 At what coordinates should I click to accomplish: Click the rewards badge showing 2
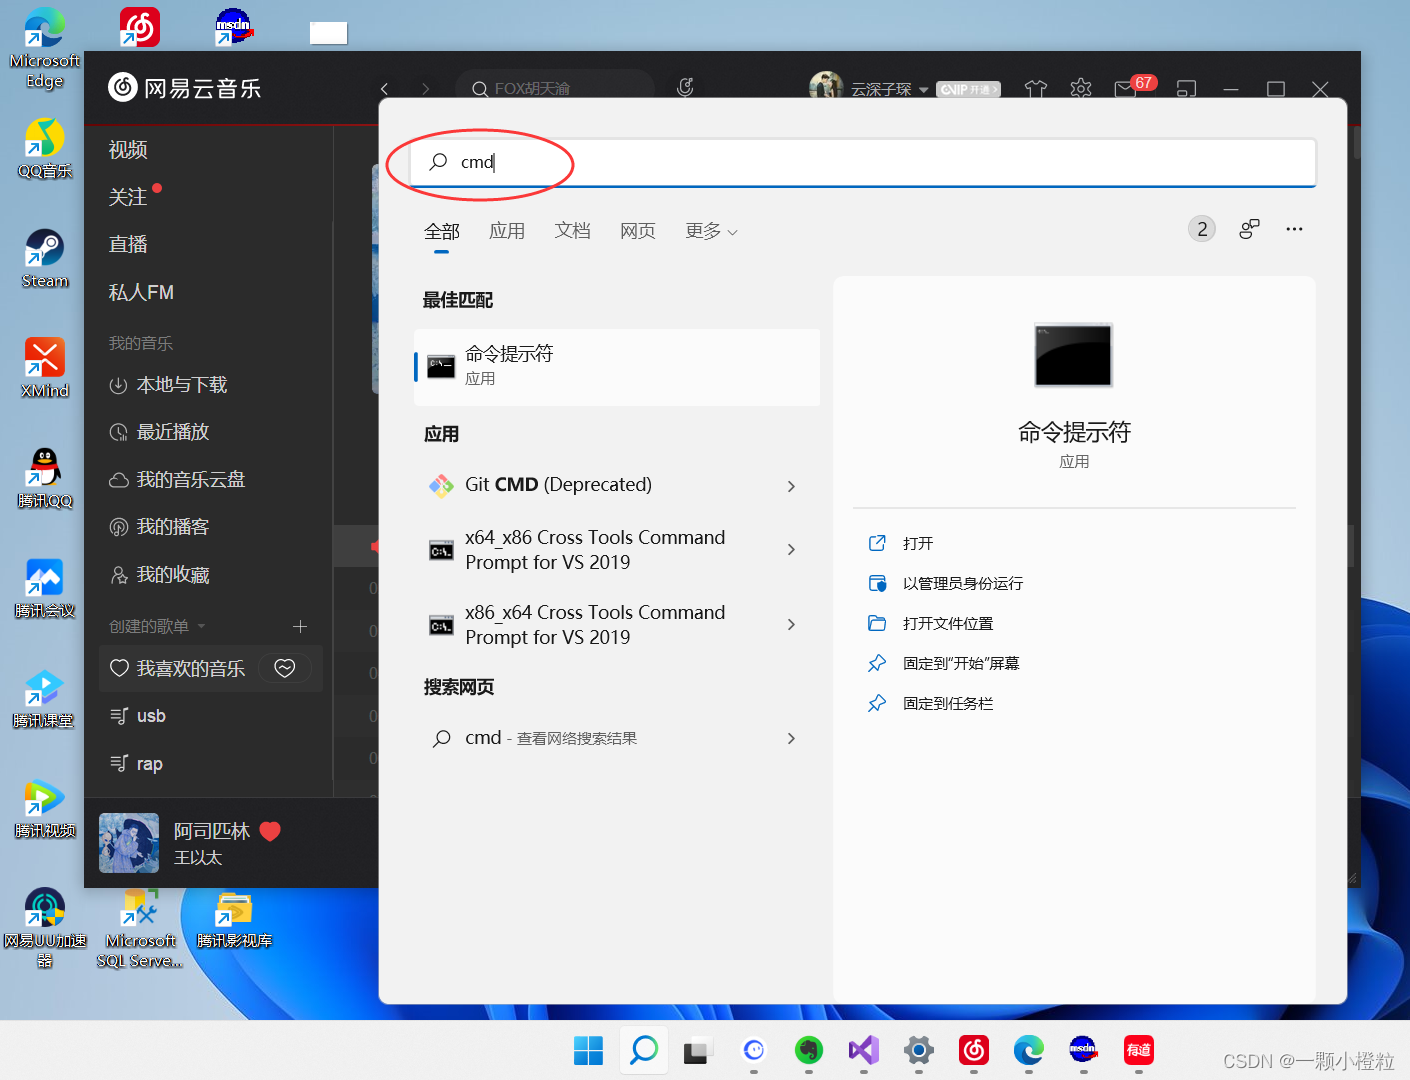(1202, 229)
